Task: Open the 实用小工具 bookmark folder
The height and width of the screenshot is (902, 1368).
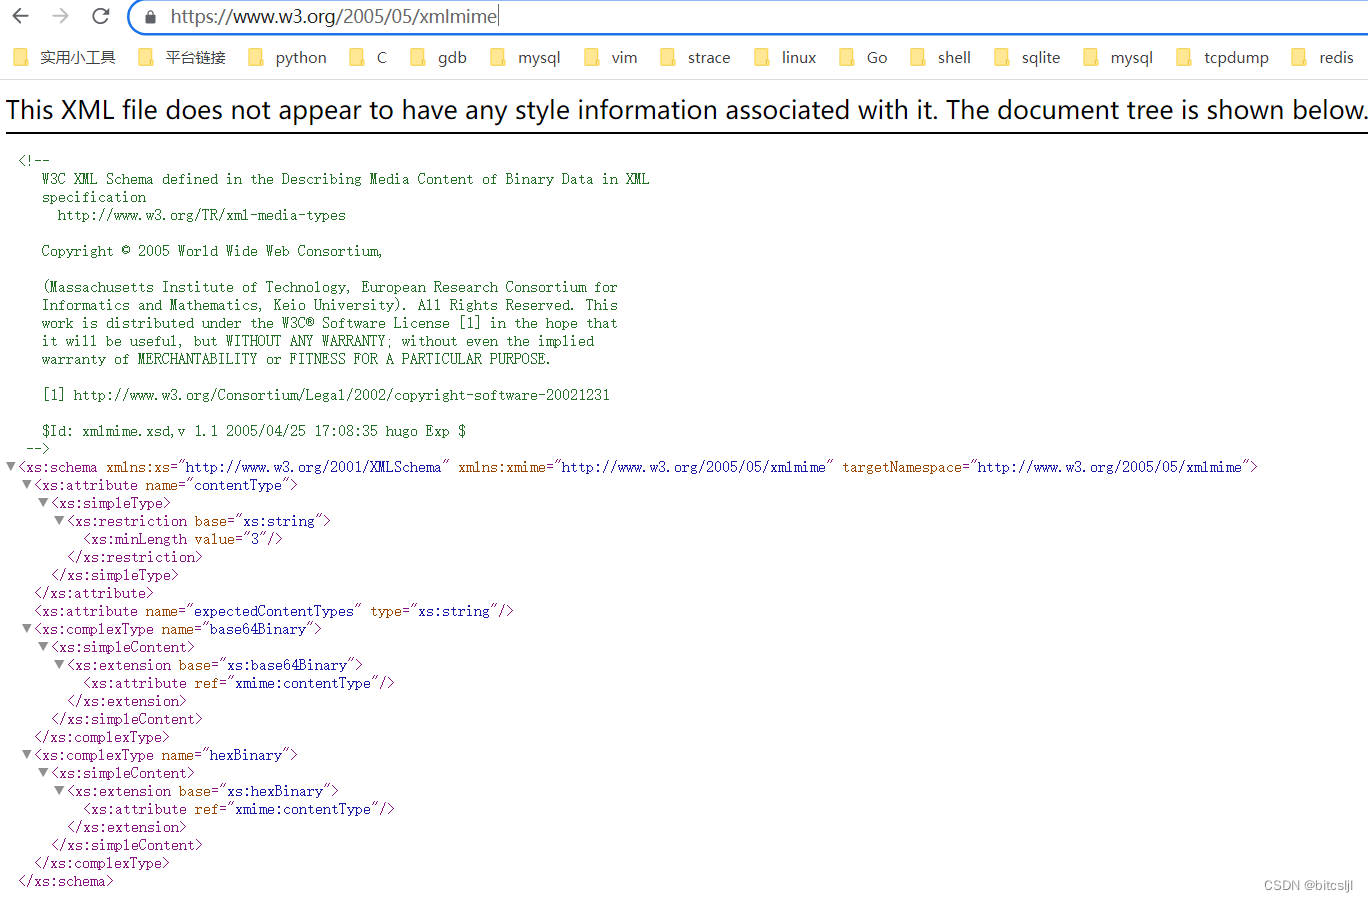Action: pyautogui.click(x=65, y=57)
